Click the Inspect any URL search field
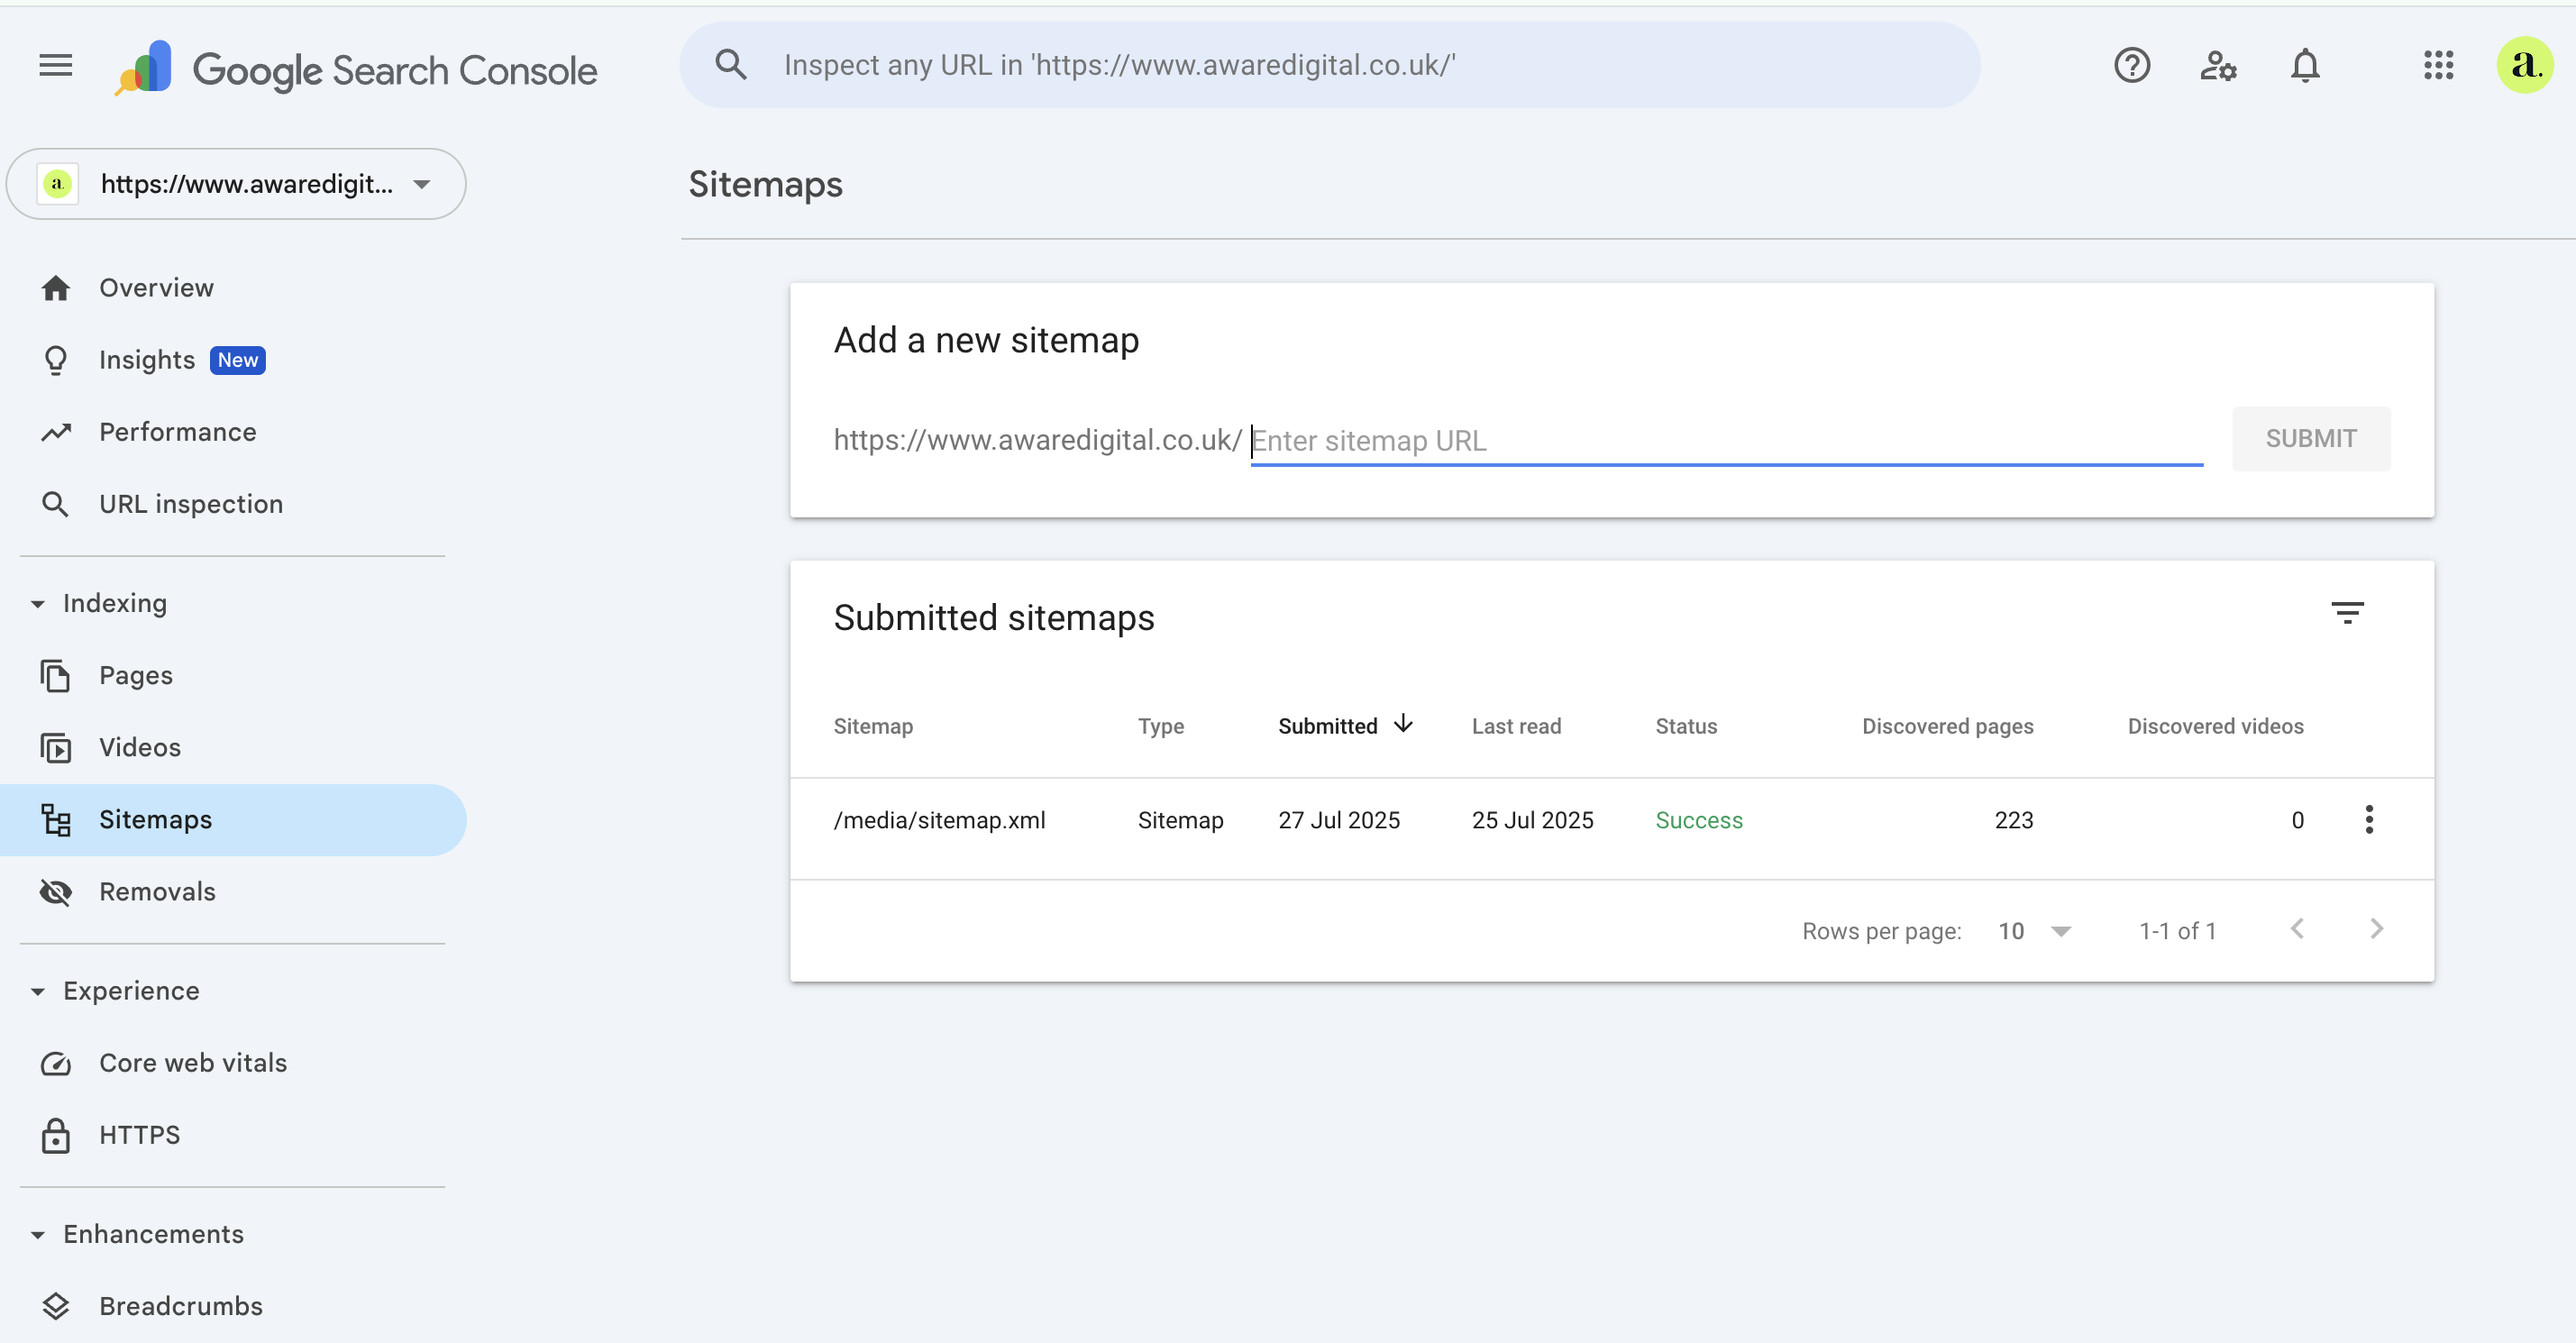 pos(1329,65)
